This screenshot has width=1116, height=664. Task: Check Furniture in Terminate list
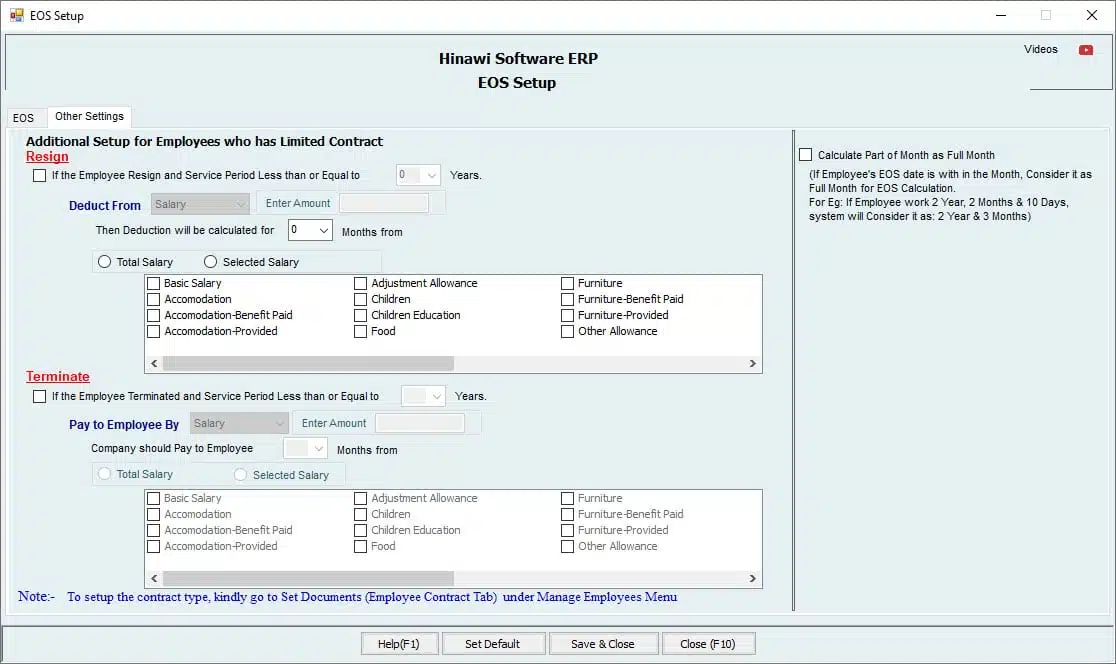[x=567, y=499]
